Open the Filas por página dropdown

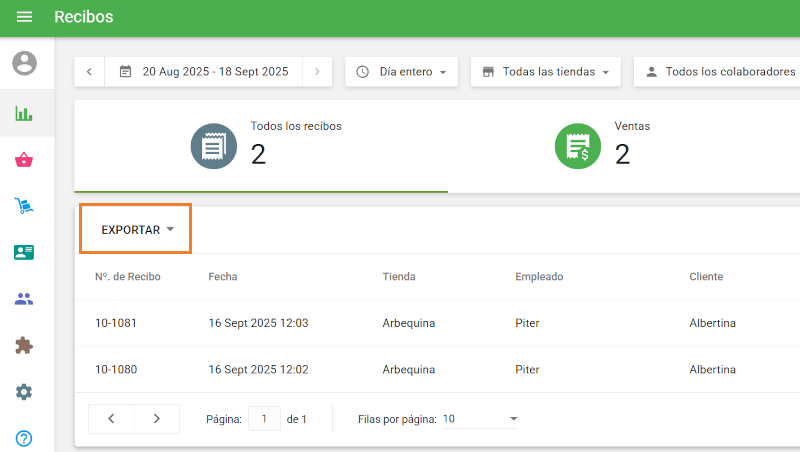click(x=480, y=419)
